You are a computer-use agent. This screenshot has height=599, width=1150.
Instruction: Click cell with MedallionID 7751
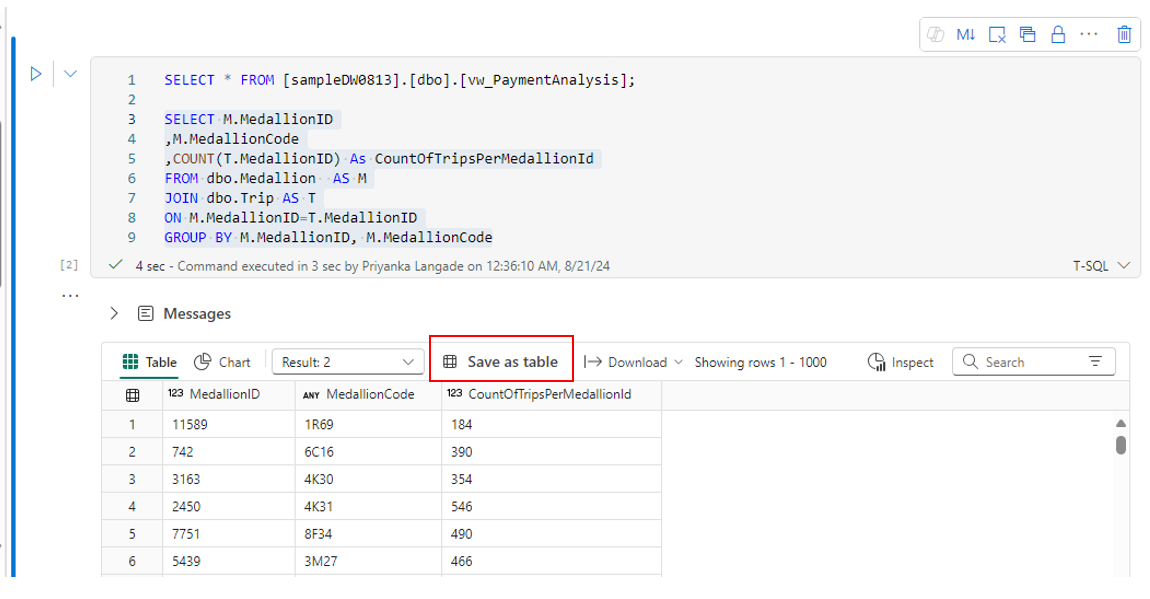point(229,534)
